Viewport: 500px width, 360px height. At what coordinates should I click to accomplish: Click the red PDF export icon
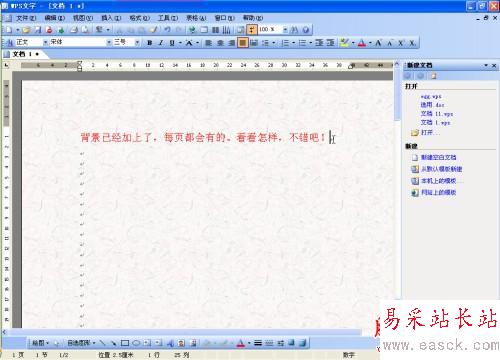tap(49, 30)
